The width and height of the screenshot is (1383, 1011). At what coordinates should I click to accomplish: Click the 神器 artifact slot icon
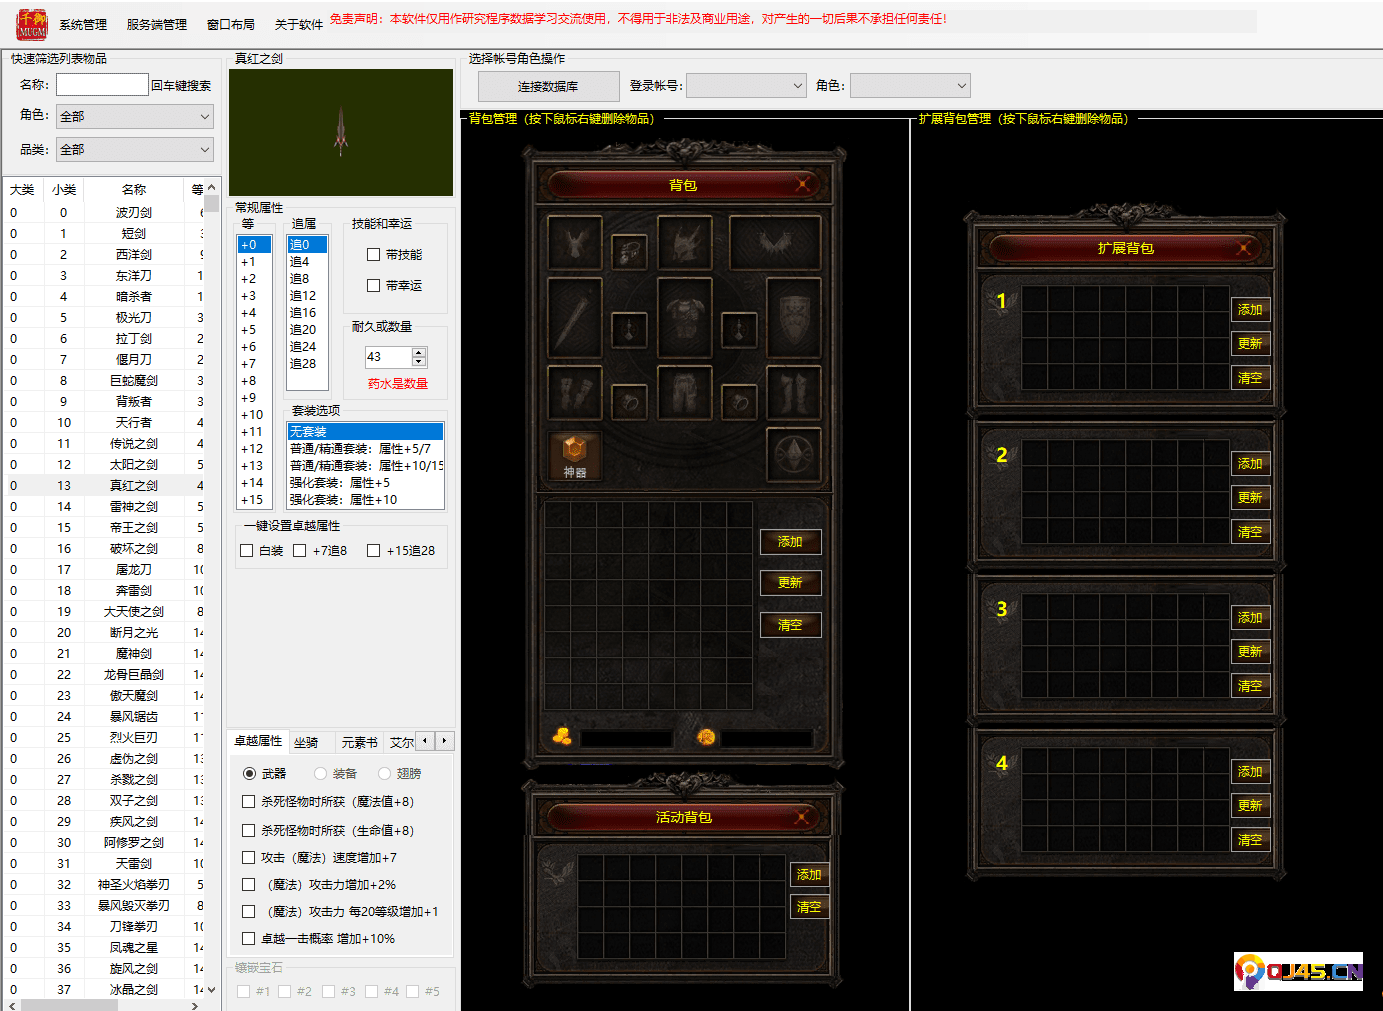[575, 455]
